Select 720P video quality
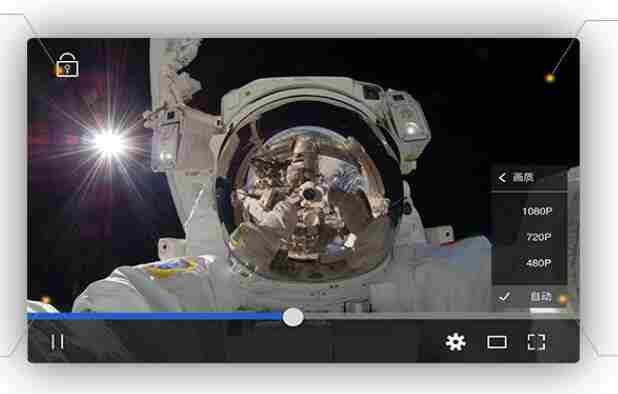This screenshot has width=618, height=394. click(539, 237)
